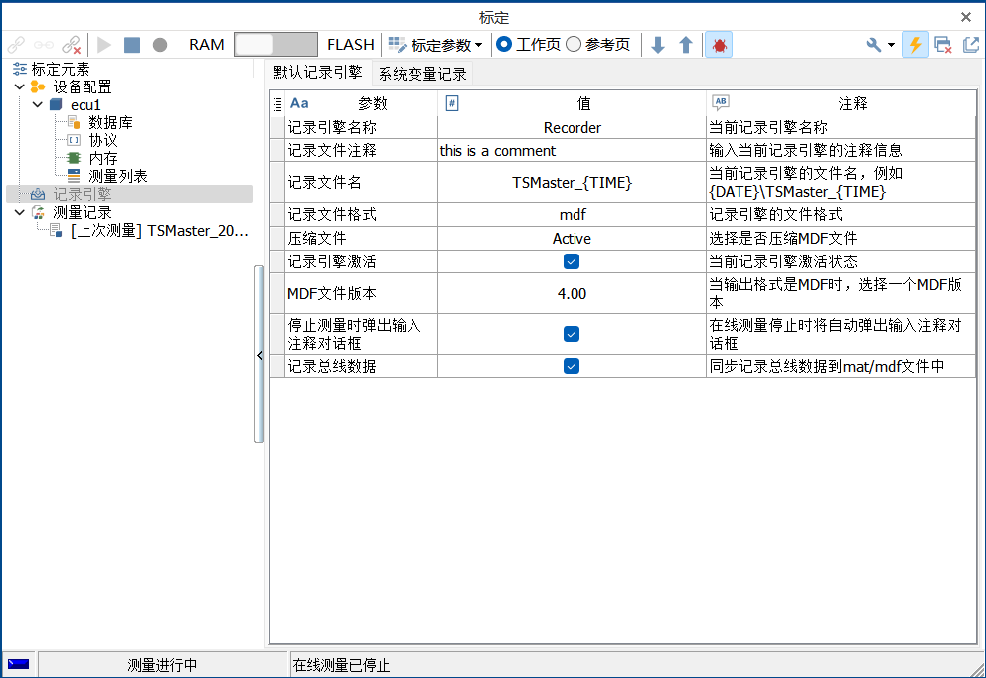Click the red bug debug icon
The image size is (986, 678).
pyautogui.click(x=719, y=44)
